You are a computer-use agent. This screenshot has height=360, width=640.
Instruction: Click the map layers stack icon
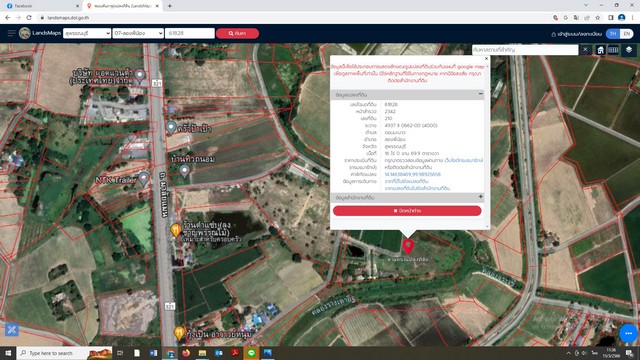click(629, 50)
